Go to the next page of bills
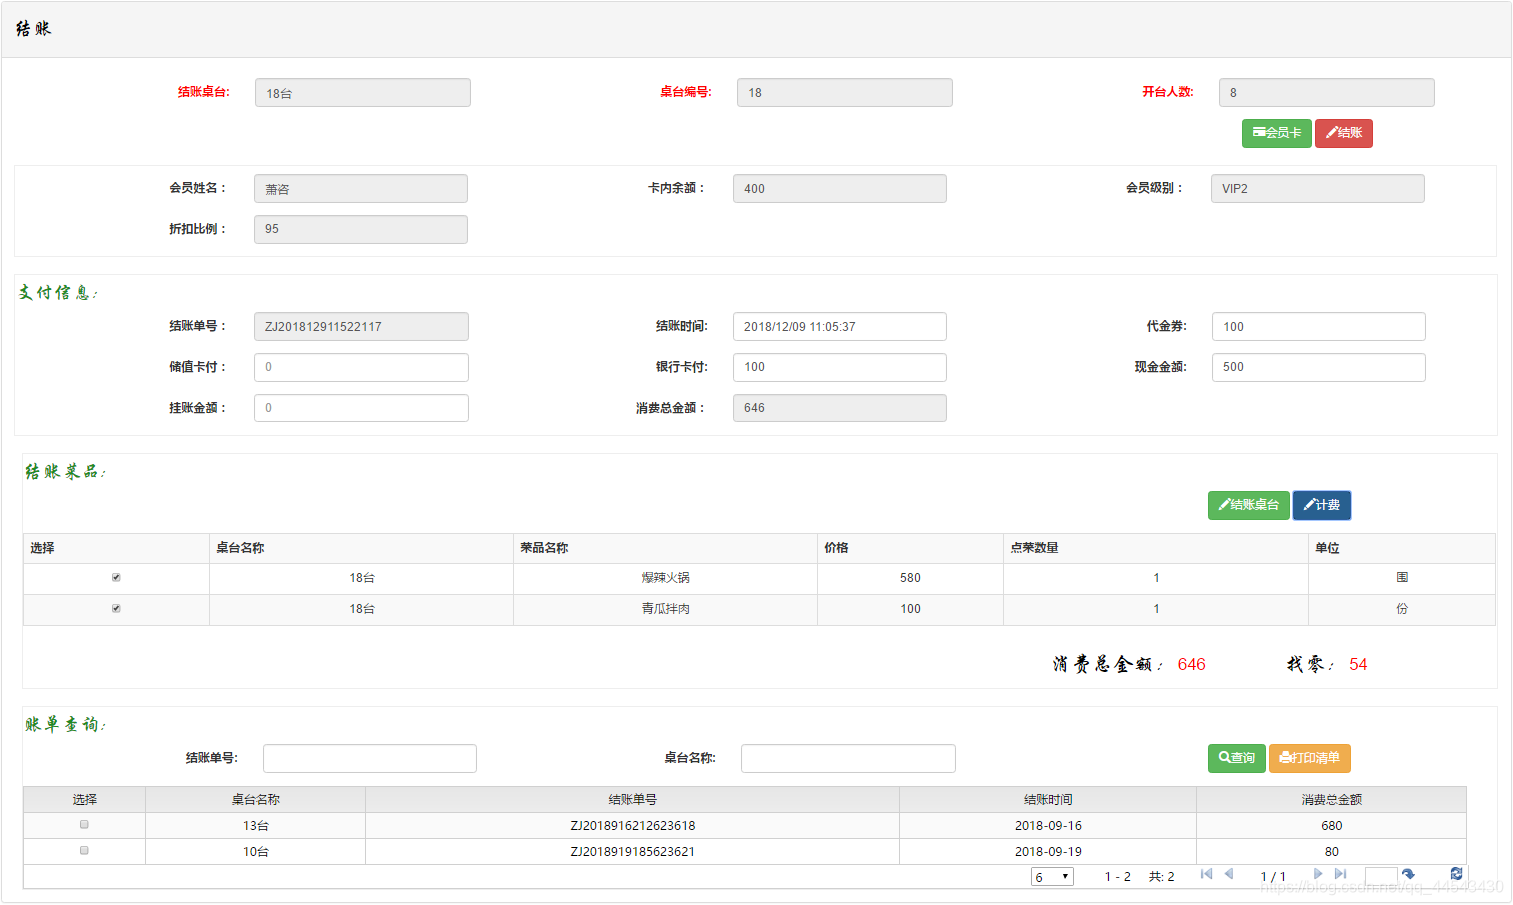This screenshot has height=905, width=1513. click(1318, 875)
